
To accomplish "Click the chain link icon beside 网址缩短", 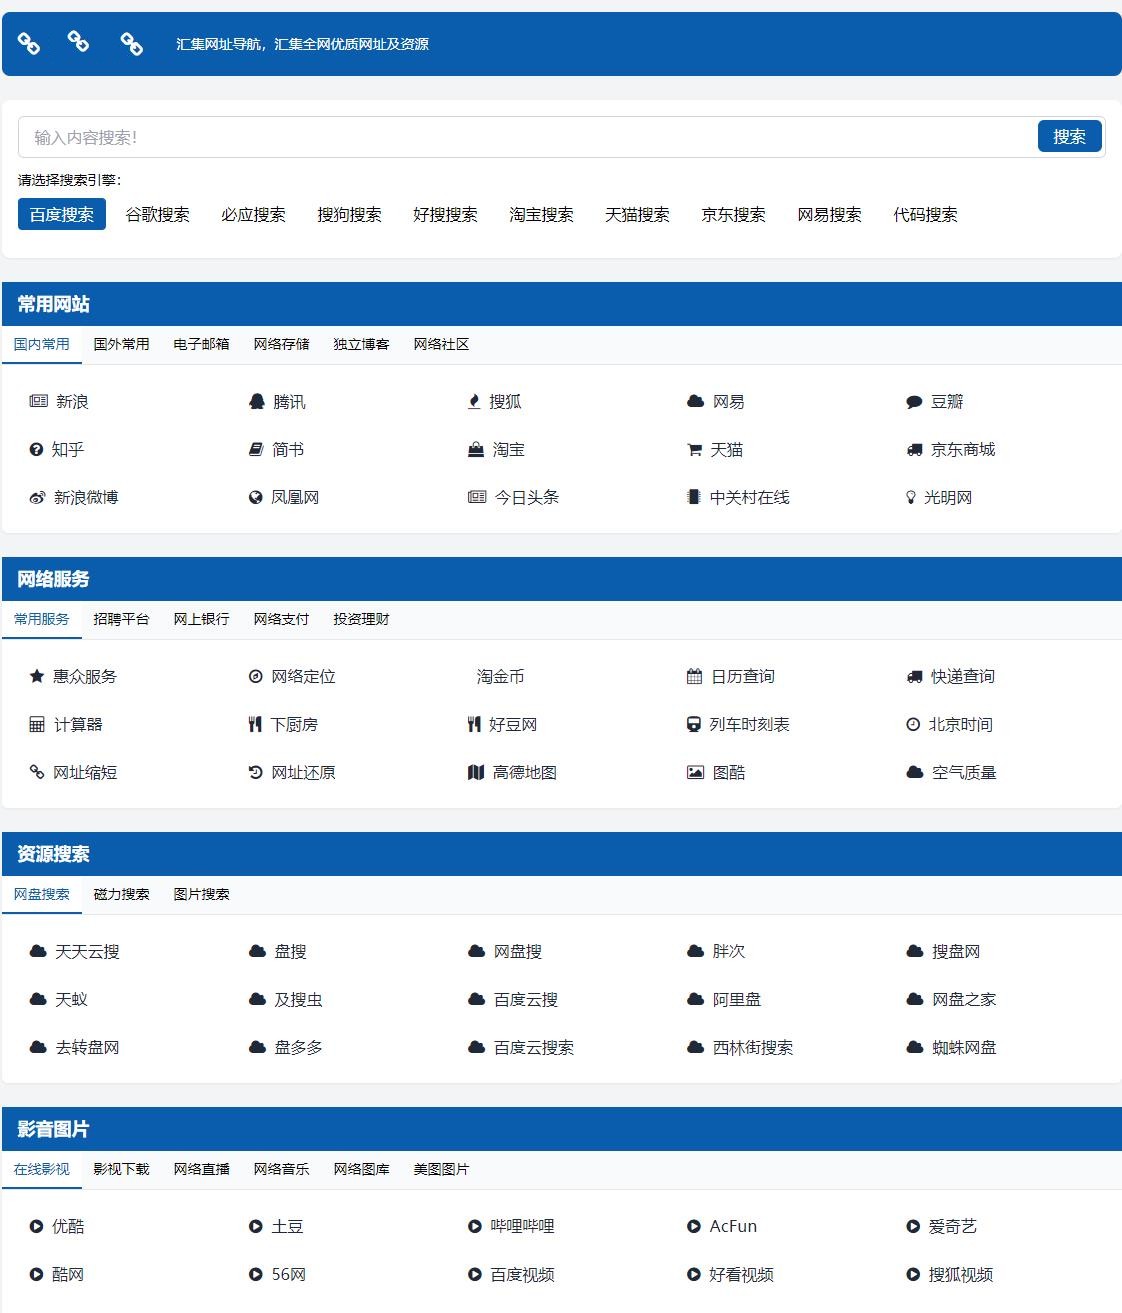I will point(36,772).
